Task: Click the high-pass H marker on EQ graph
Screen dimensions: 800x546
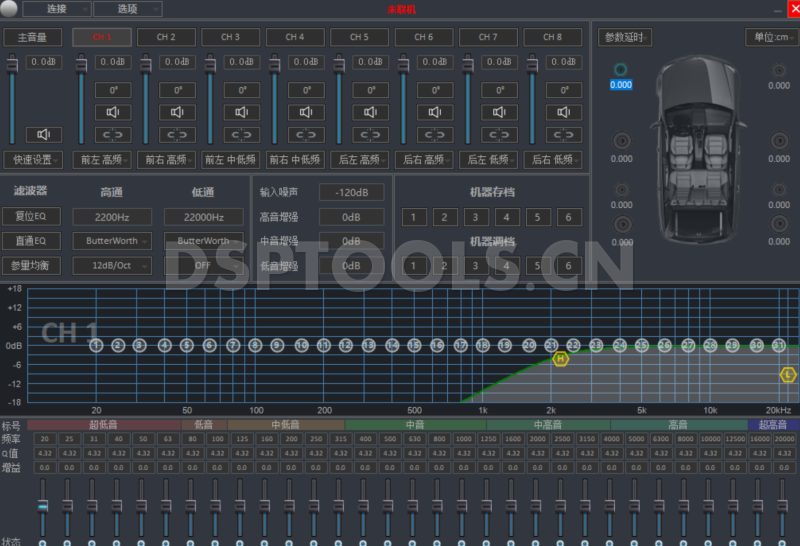Action: click(560, 358)
